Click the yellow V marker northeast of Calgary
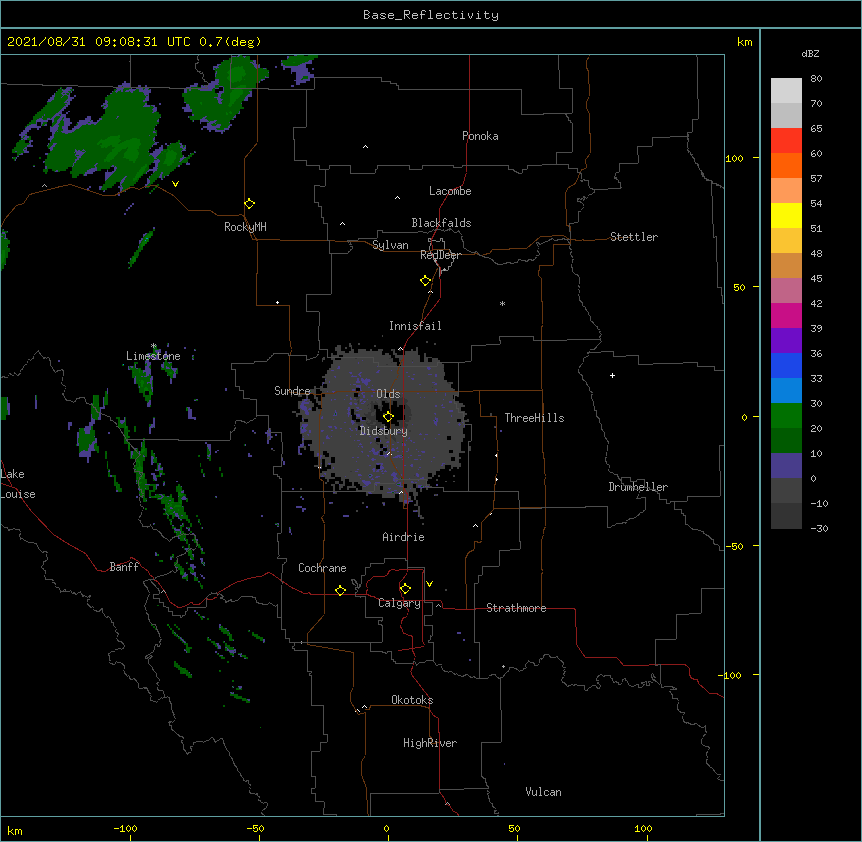Viewport: 862px width, 842px height. 429,584
